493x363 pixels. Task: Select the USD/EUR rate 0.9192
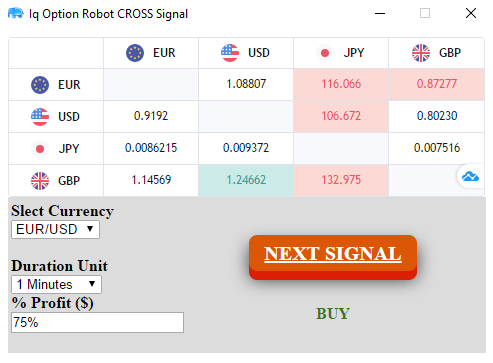(x=151, y=116)
